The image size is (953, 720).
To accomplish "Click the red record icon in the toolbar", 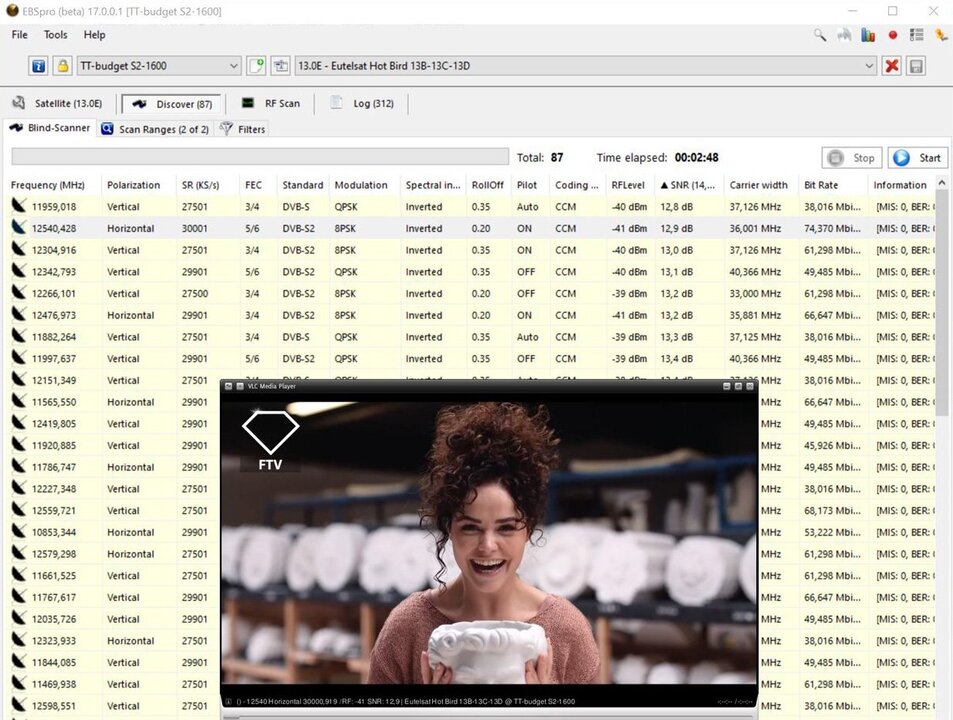I will (x=892, y=35).
